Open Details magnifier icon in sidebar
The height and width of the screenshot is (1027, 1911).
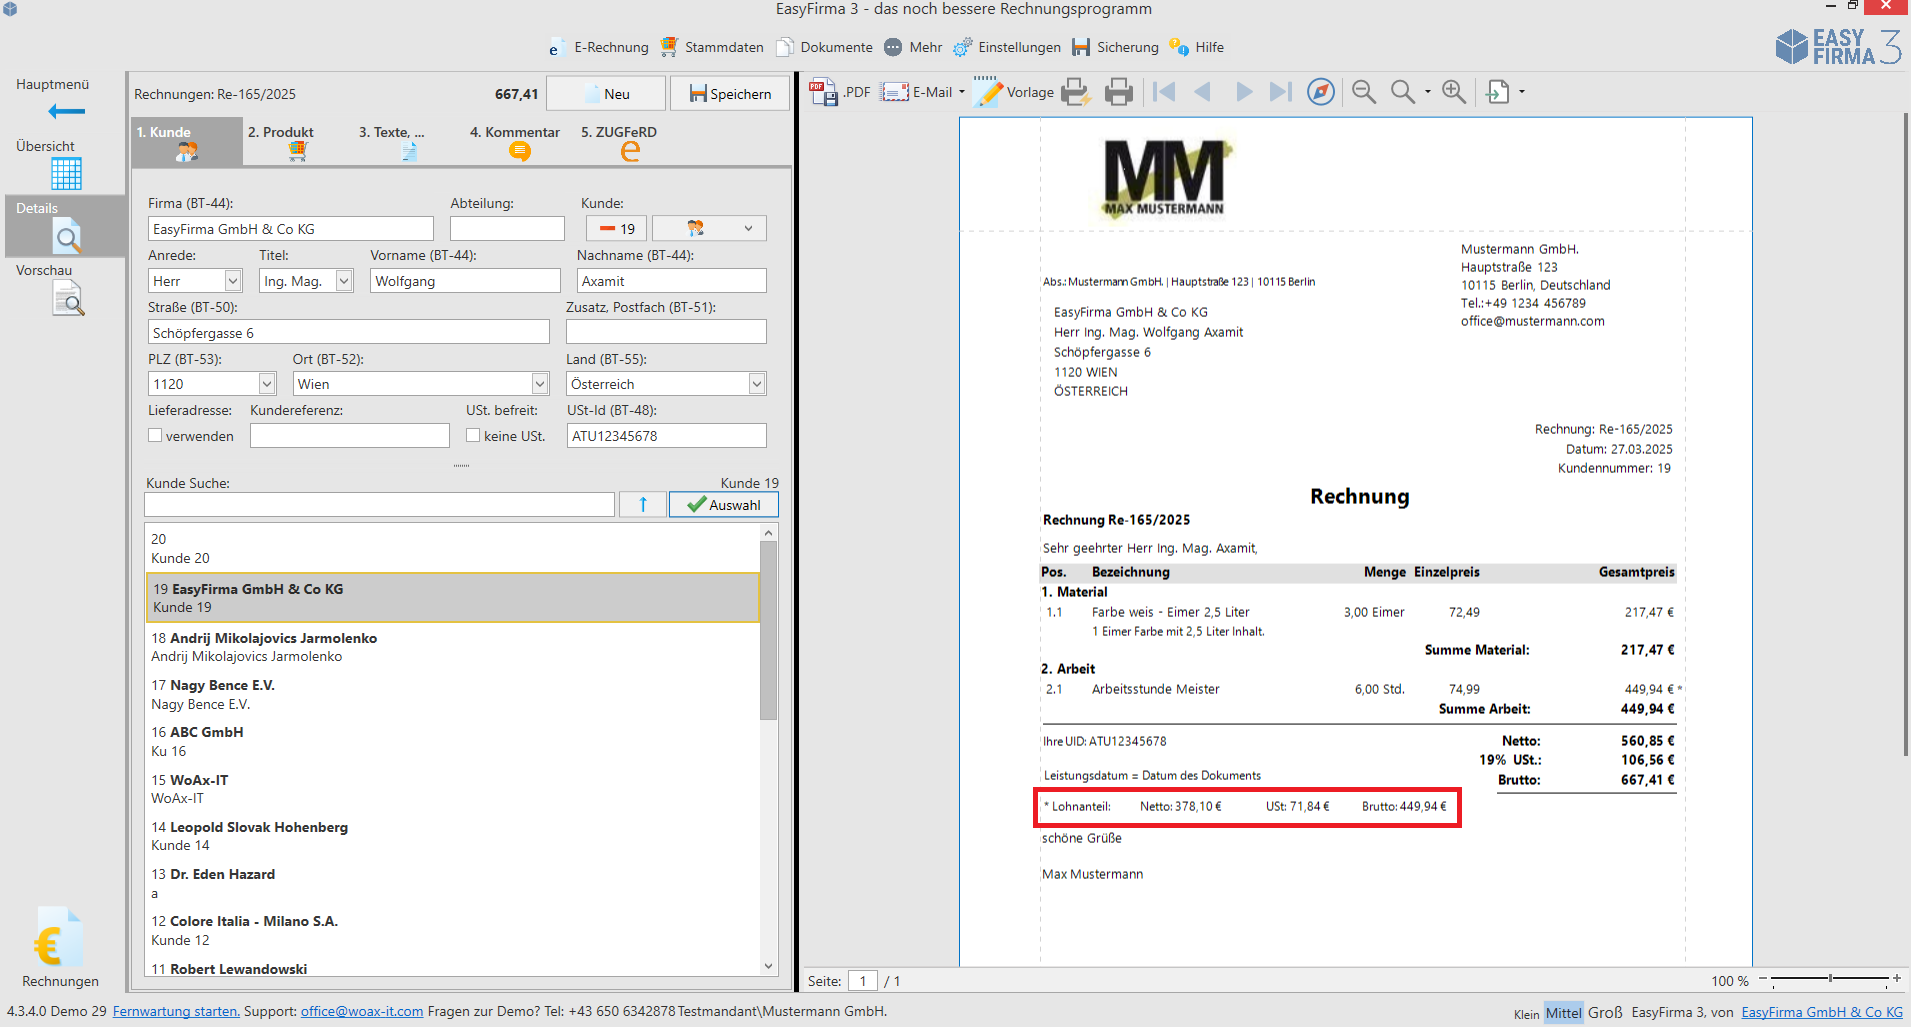pos(66,237)
